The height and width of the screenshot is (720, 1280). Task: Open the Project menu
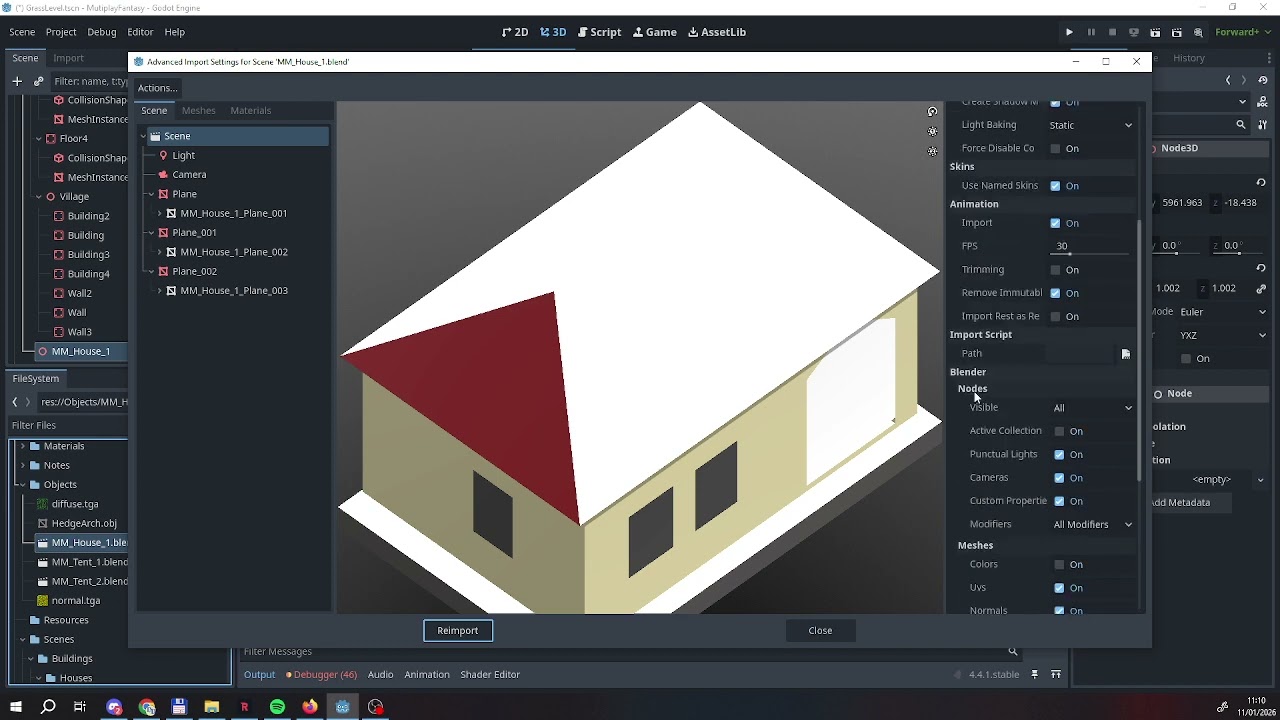61,32
